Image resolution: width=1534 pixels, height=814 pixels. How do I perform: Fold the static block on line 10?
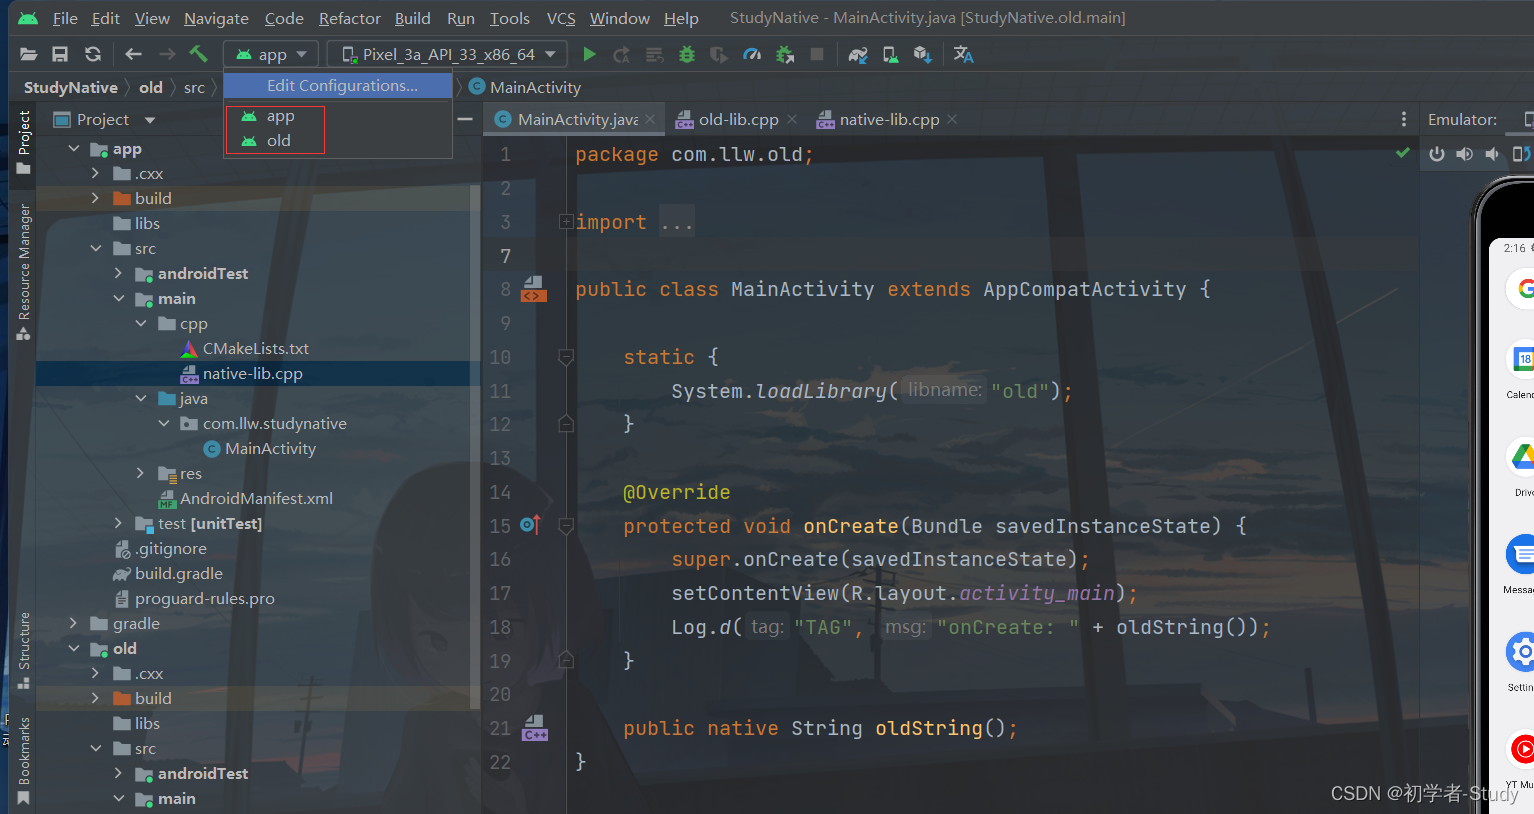pos(566,357)
